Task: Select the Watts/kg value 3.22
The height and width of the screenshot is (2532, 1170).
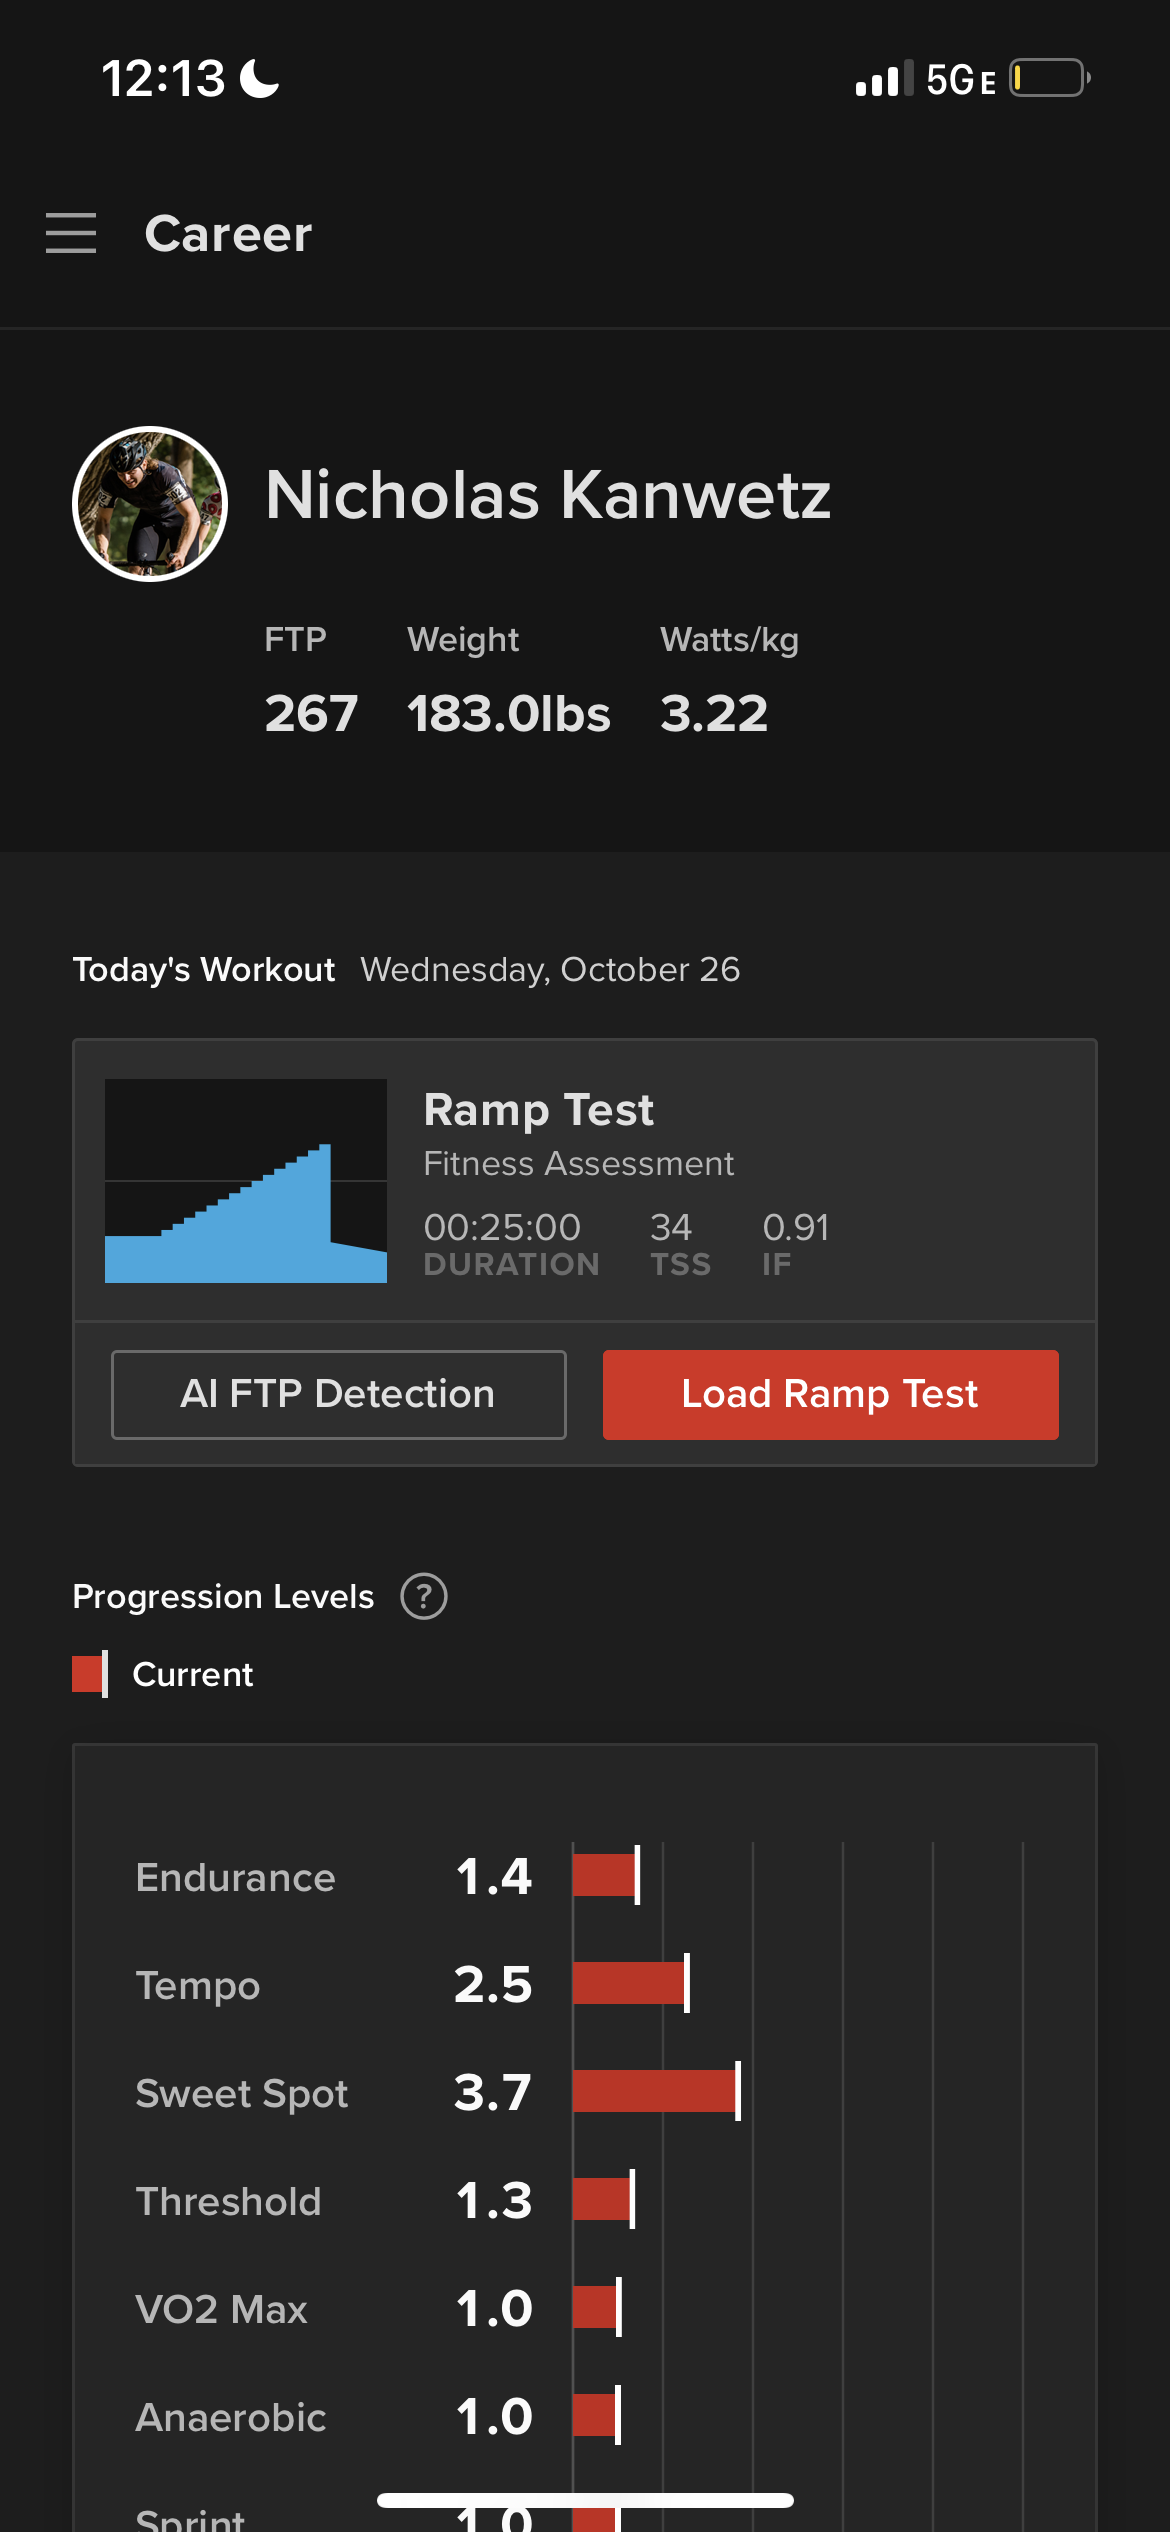Action: [714, 714]
